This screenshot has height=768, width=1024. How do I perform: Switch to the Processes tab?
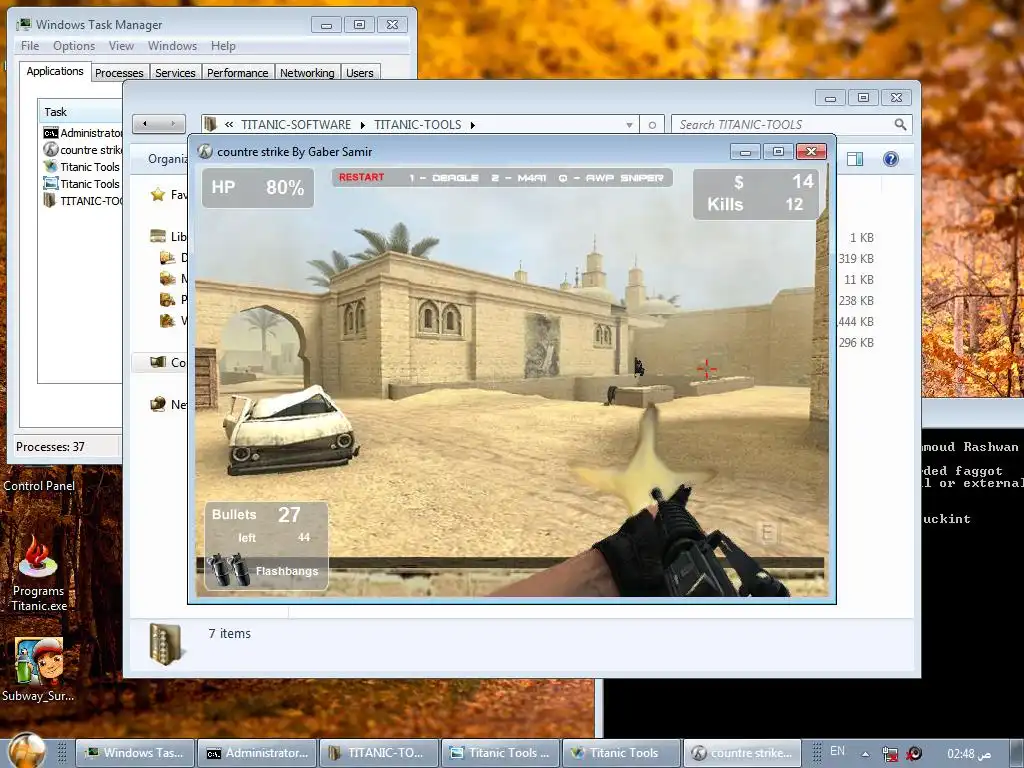coord(119,72)
